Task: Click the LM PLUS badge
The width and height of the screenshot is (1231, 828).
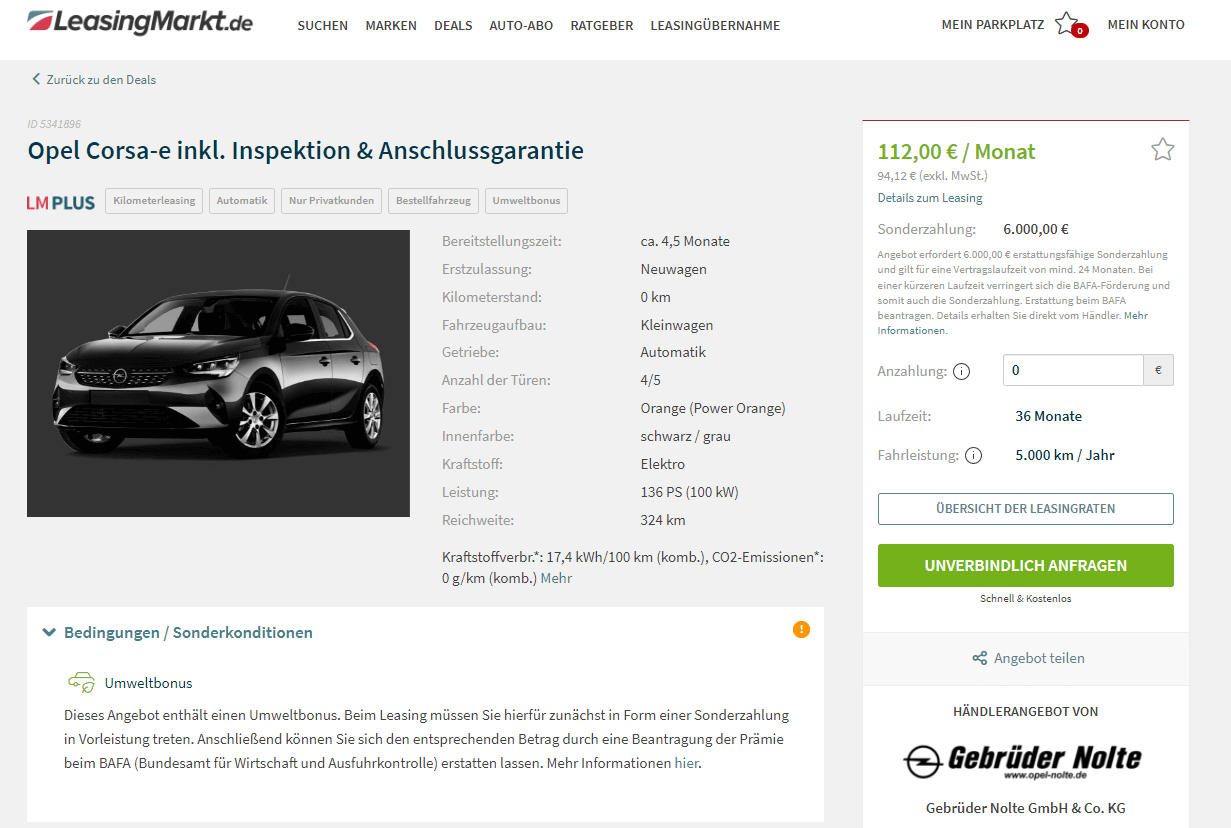Action: 61,202
